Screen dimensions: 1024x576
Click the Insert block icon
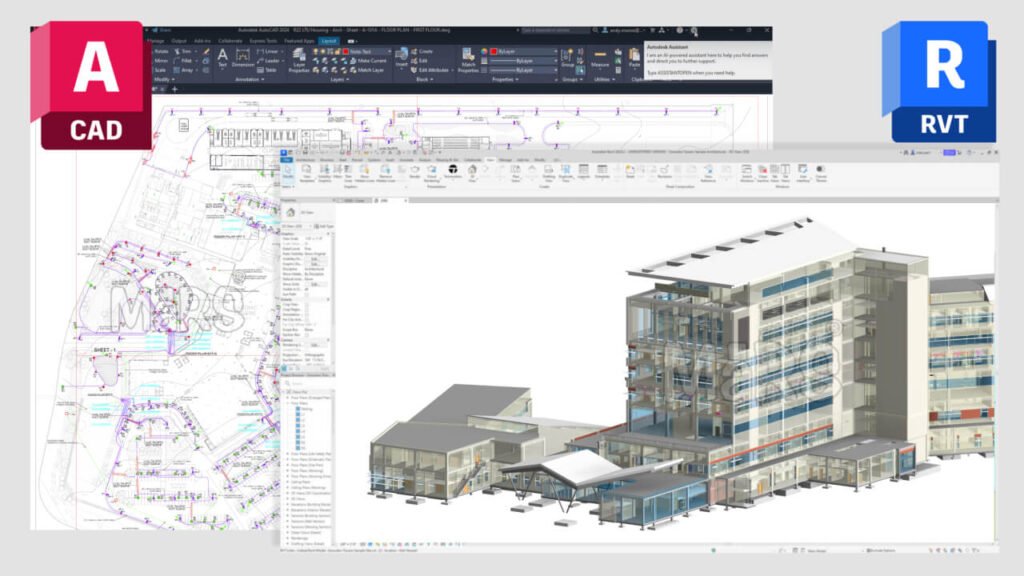pos(400,57)
